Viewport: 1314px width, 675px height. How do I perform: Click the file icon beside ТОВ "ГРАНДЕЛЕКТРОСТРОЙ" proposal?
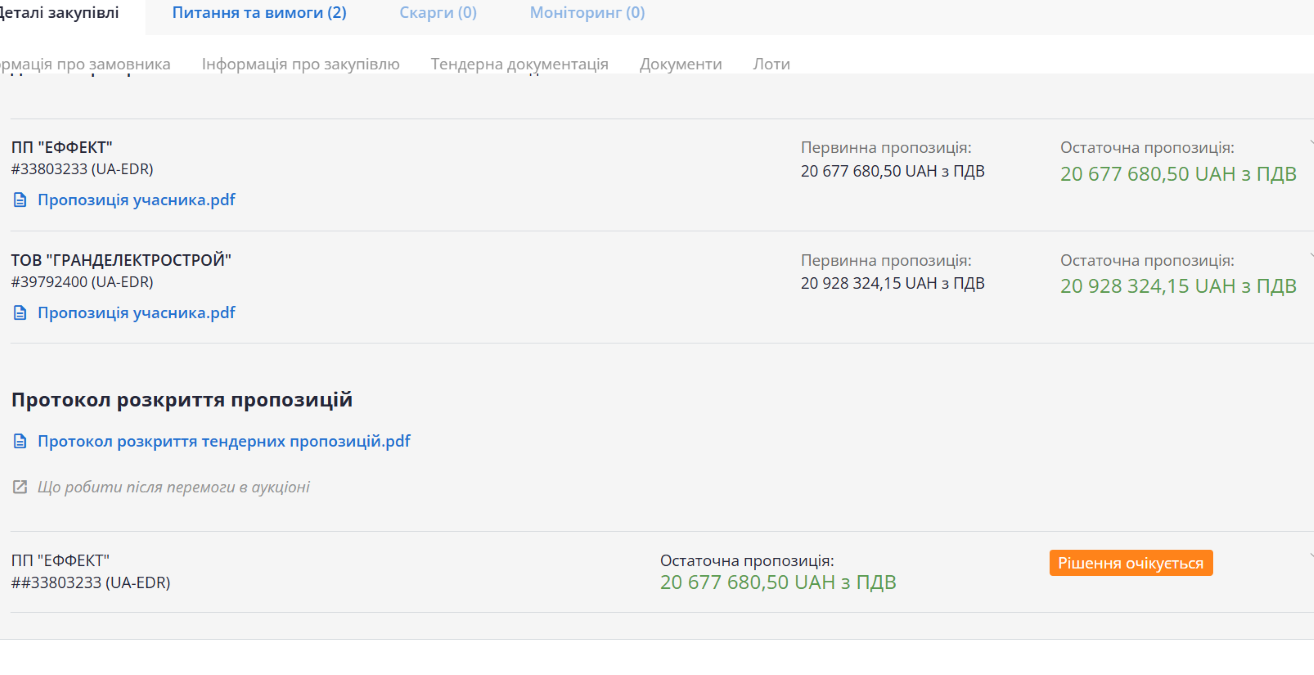click(20, 313)
